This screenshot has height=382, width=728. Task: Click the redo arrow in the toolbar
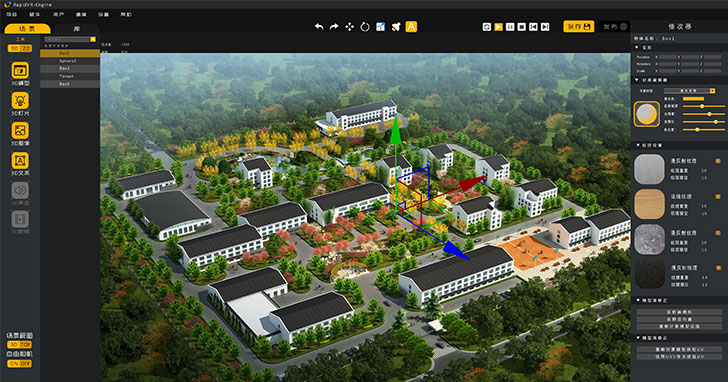334,27
